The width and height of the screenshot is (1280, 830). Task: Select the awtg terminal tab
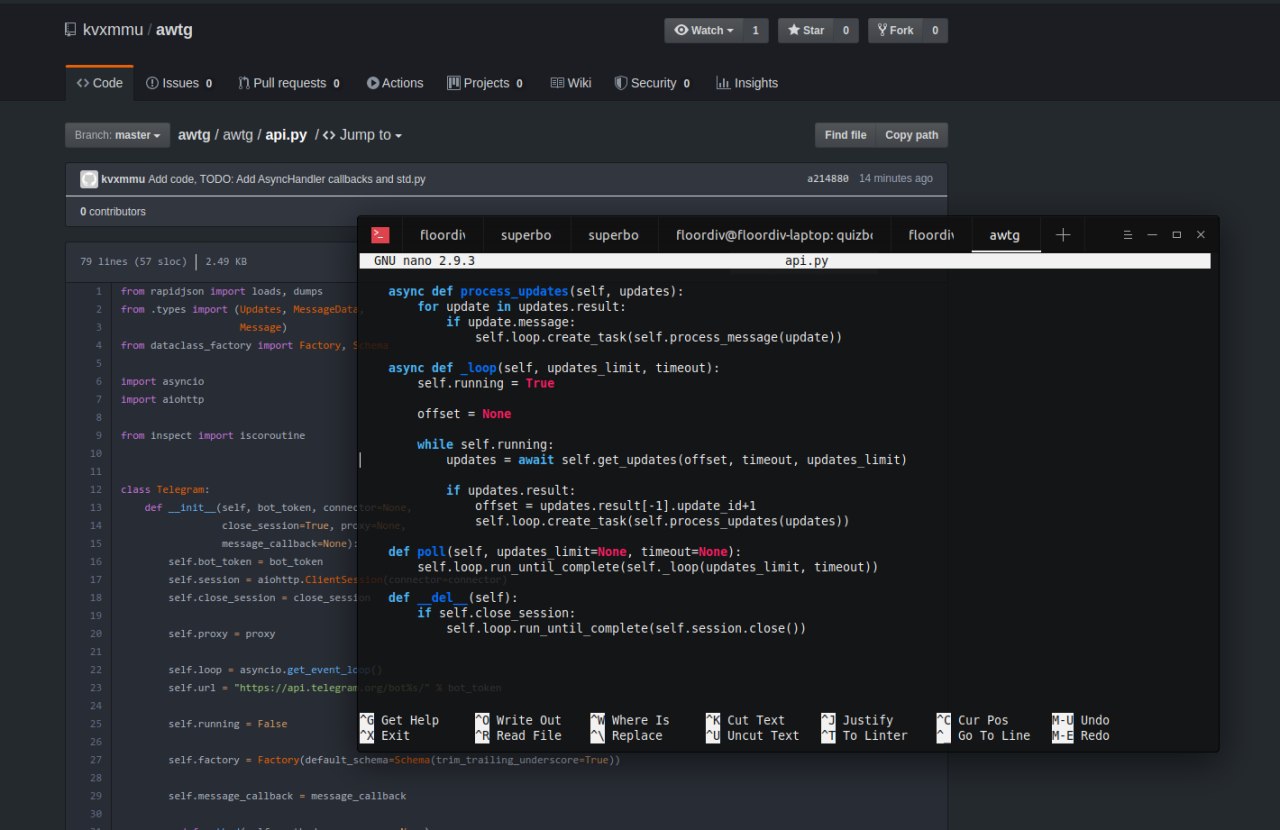(1005, 235)
